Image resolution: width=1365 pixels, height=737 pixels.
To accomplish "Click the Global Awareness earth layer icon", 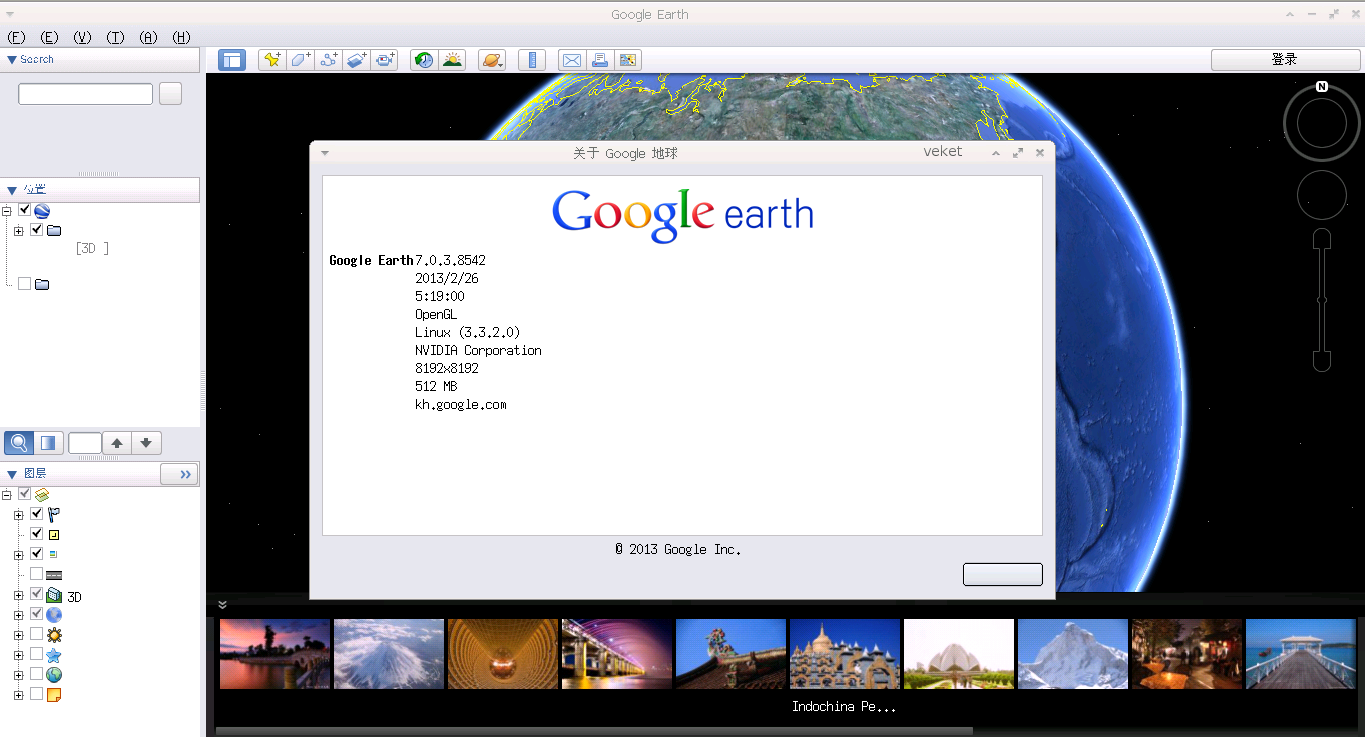I will point(54,675).
